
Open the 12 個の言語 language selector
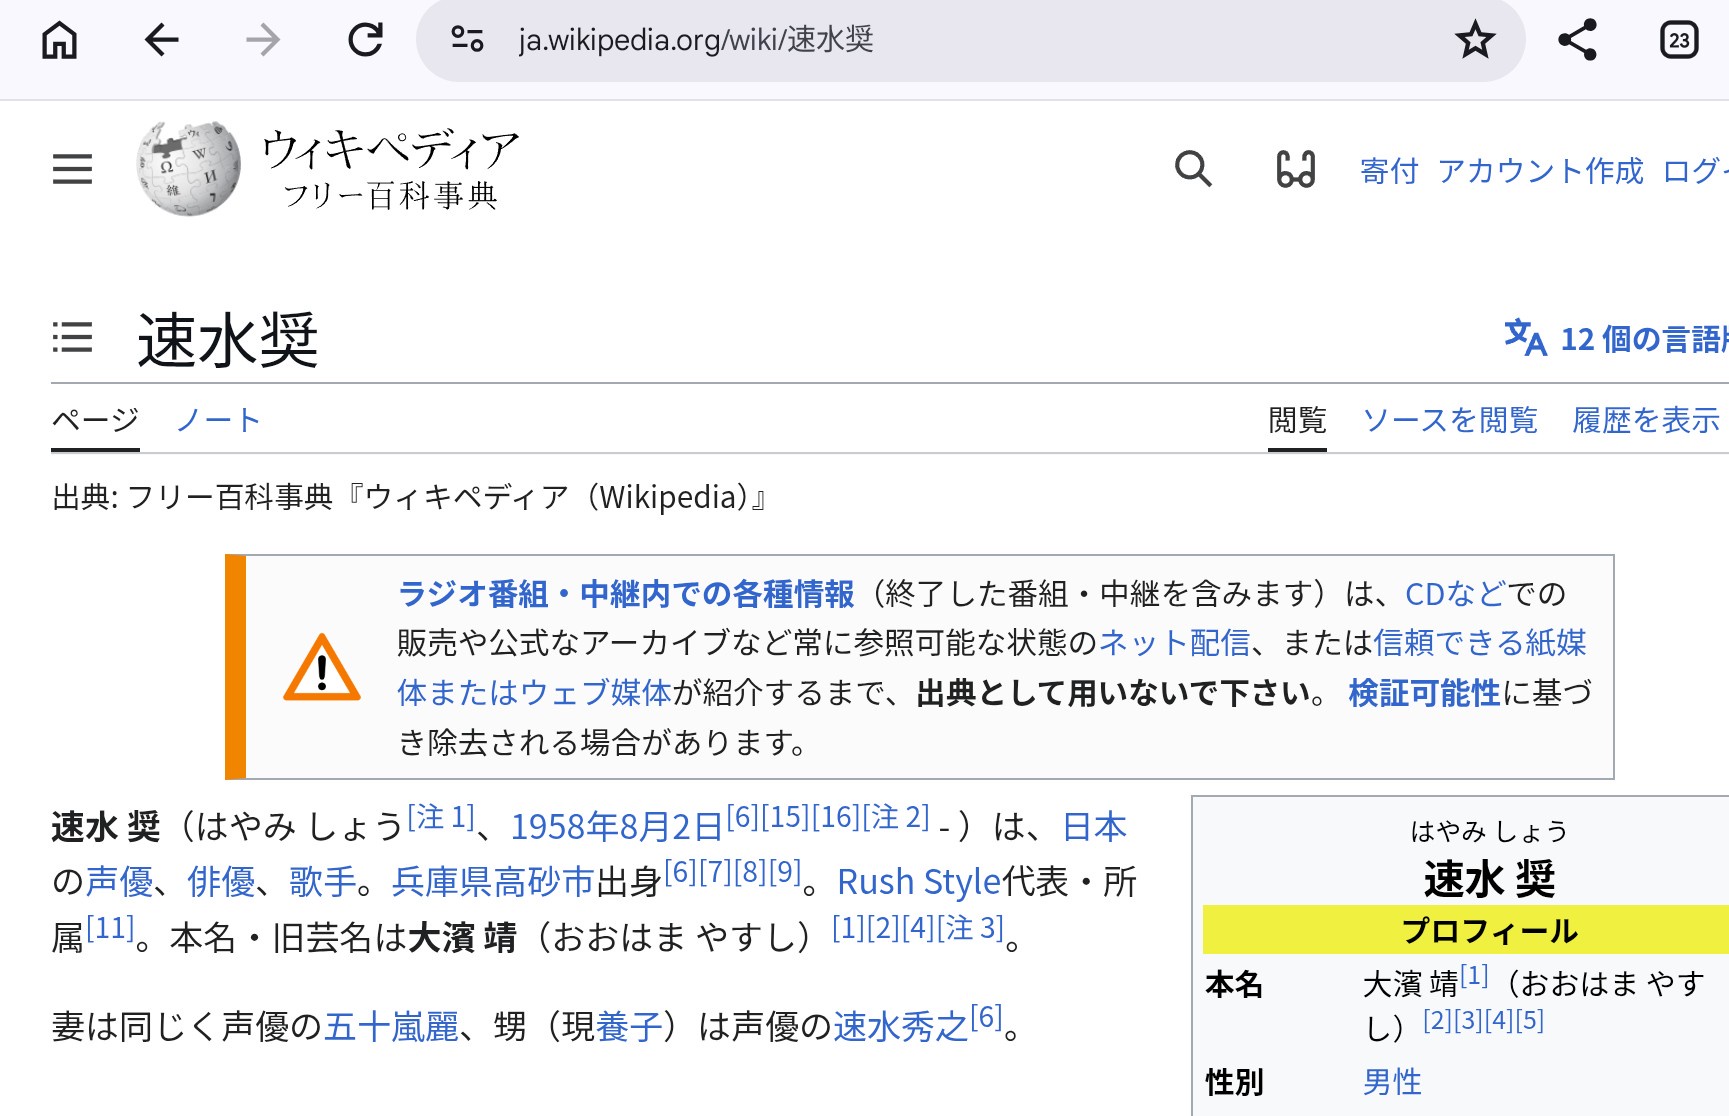[1616, 339]
